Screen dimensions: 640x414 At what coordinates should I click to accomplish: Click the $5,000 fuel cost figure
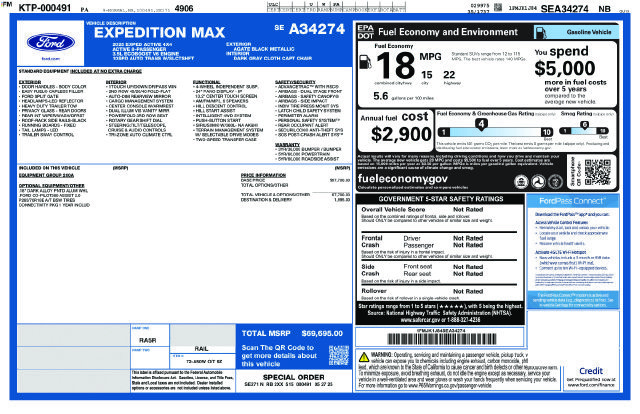(x=565, y=68)
